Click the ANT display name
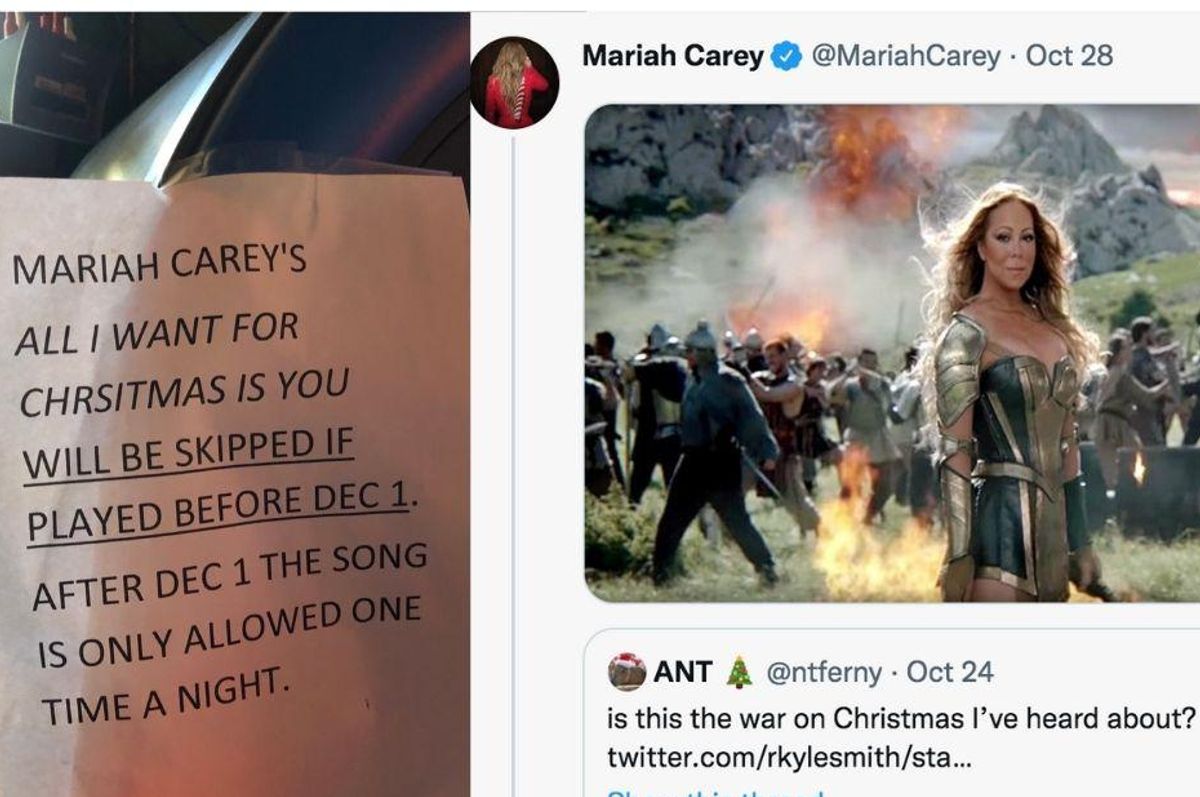The height and width of the screenshot is (797, 1200). pyautogui.click(x=682, y=673)
